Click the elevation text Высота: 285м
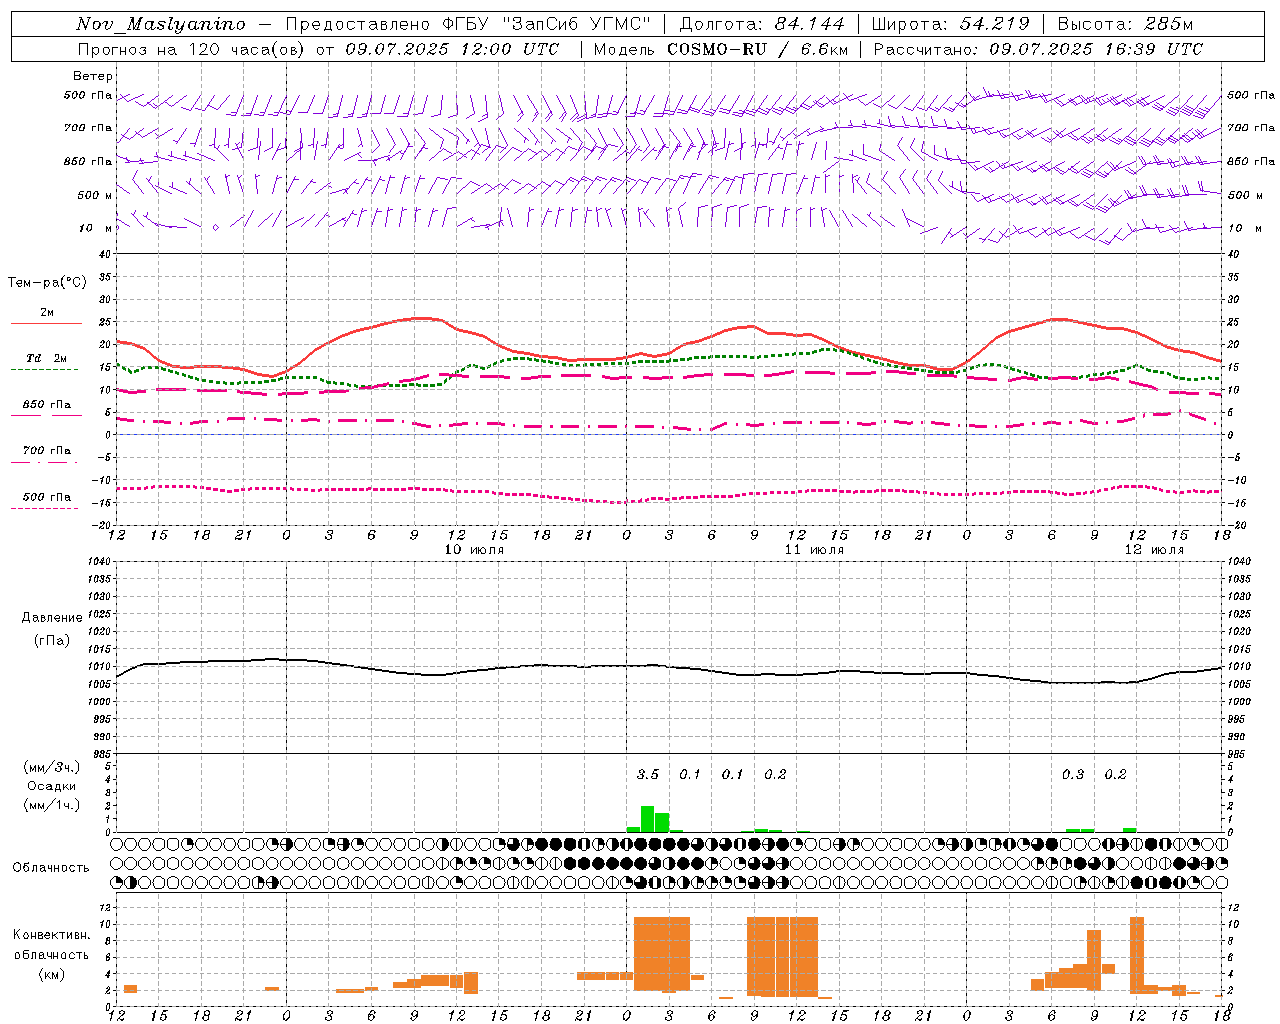 (1125, 24)
